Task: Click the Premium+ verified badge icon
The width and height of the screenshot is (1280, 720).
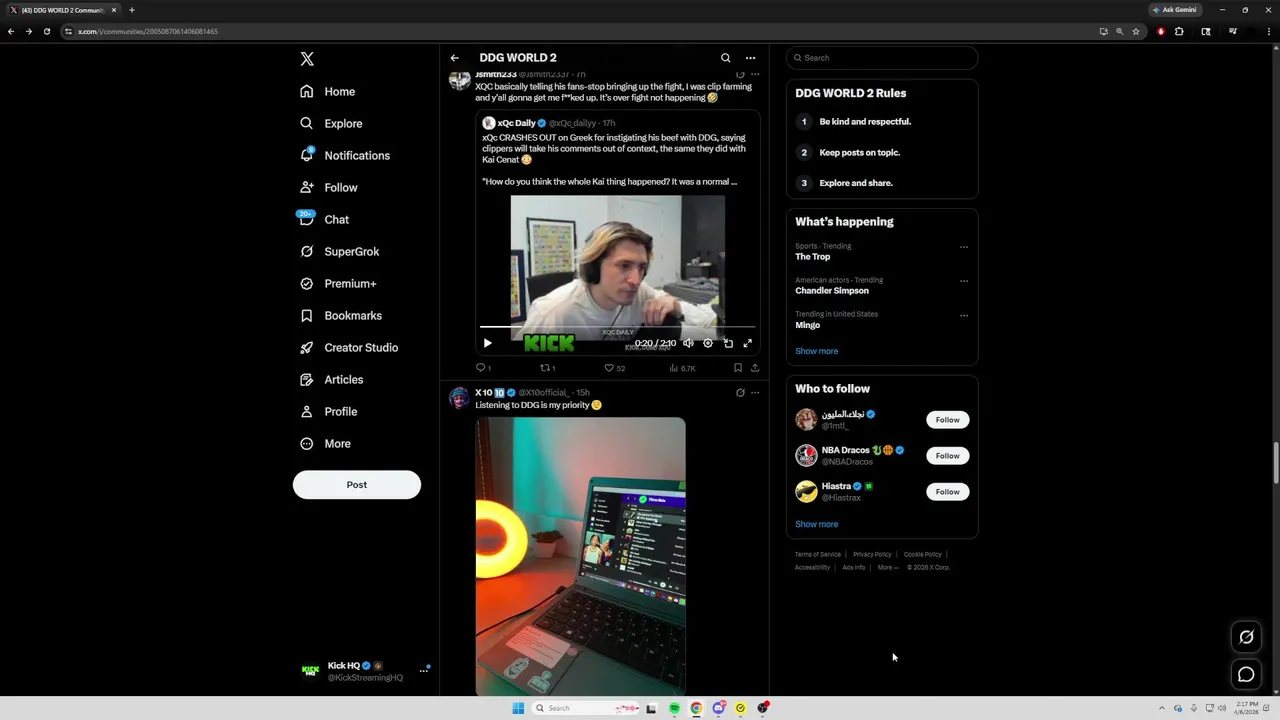Action: (307, 283)
